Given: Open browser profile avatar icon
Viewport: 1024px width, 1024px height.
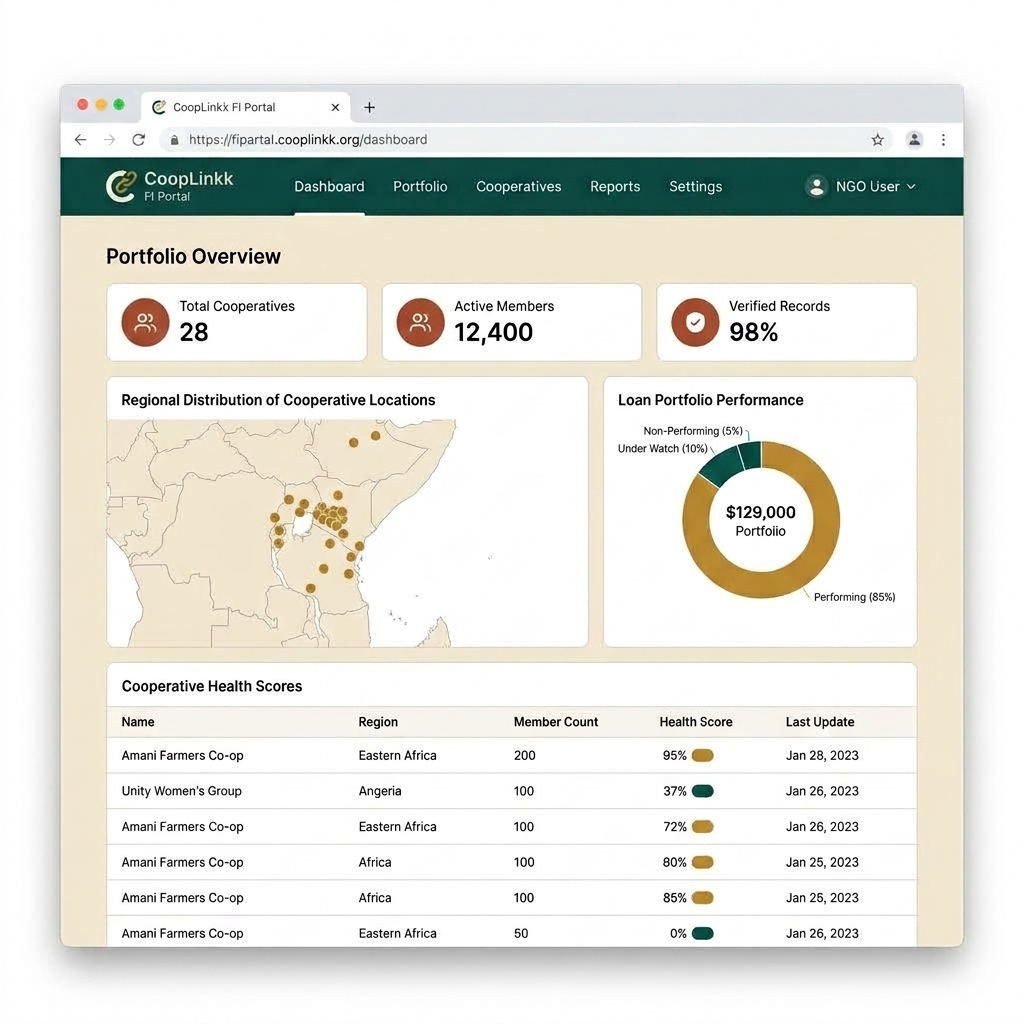Looking at the screenshot, I should pyautogui.click(x=914, y=139).
